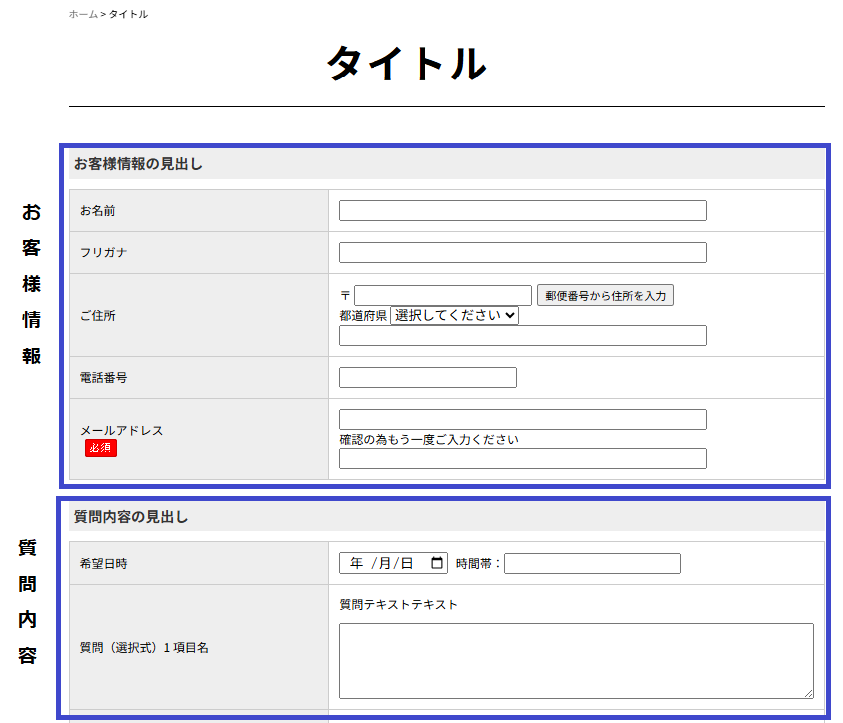Focus the 時間帯 text field
The image size is (843, 723).
592,564
